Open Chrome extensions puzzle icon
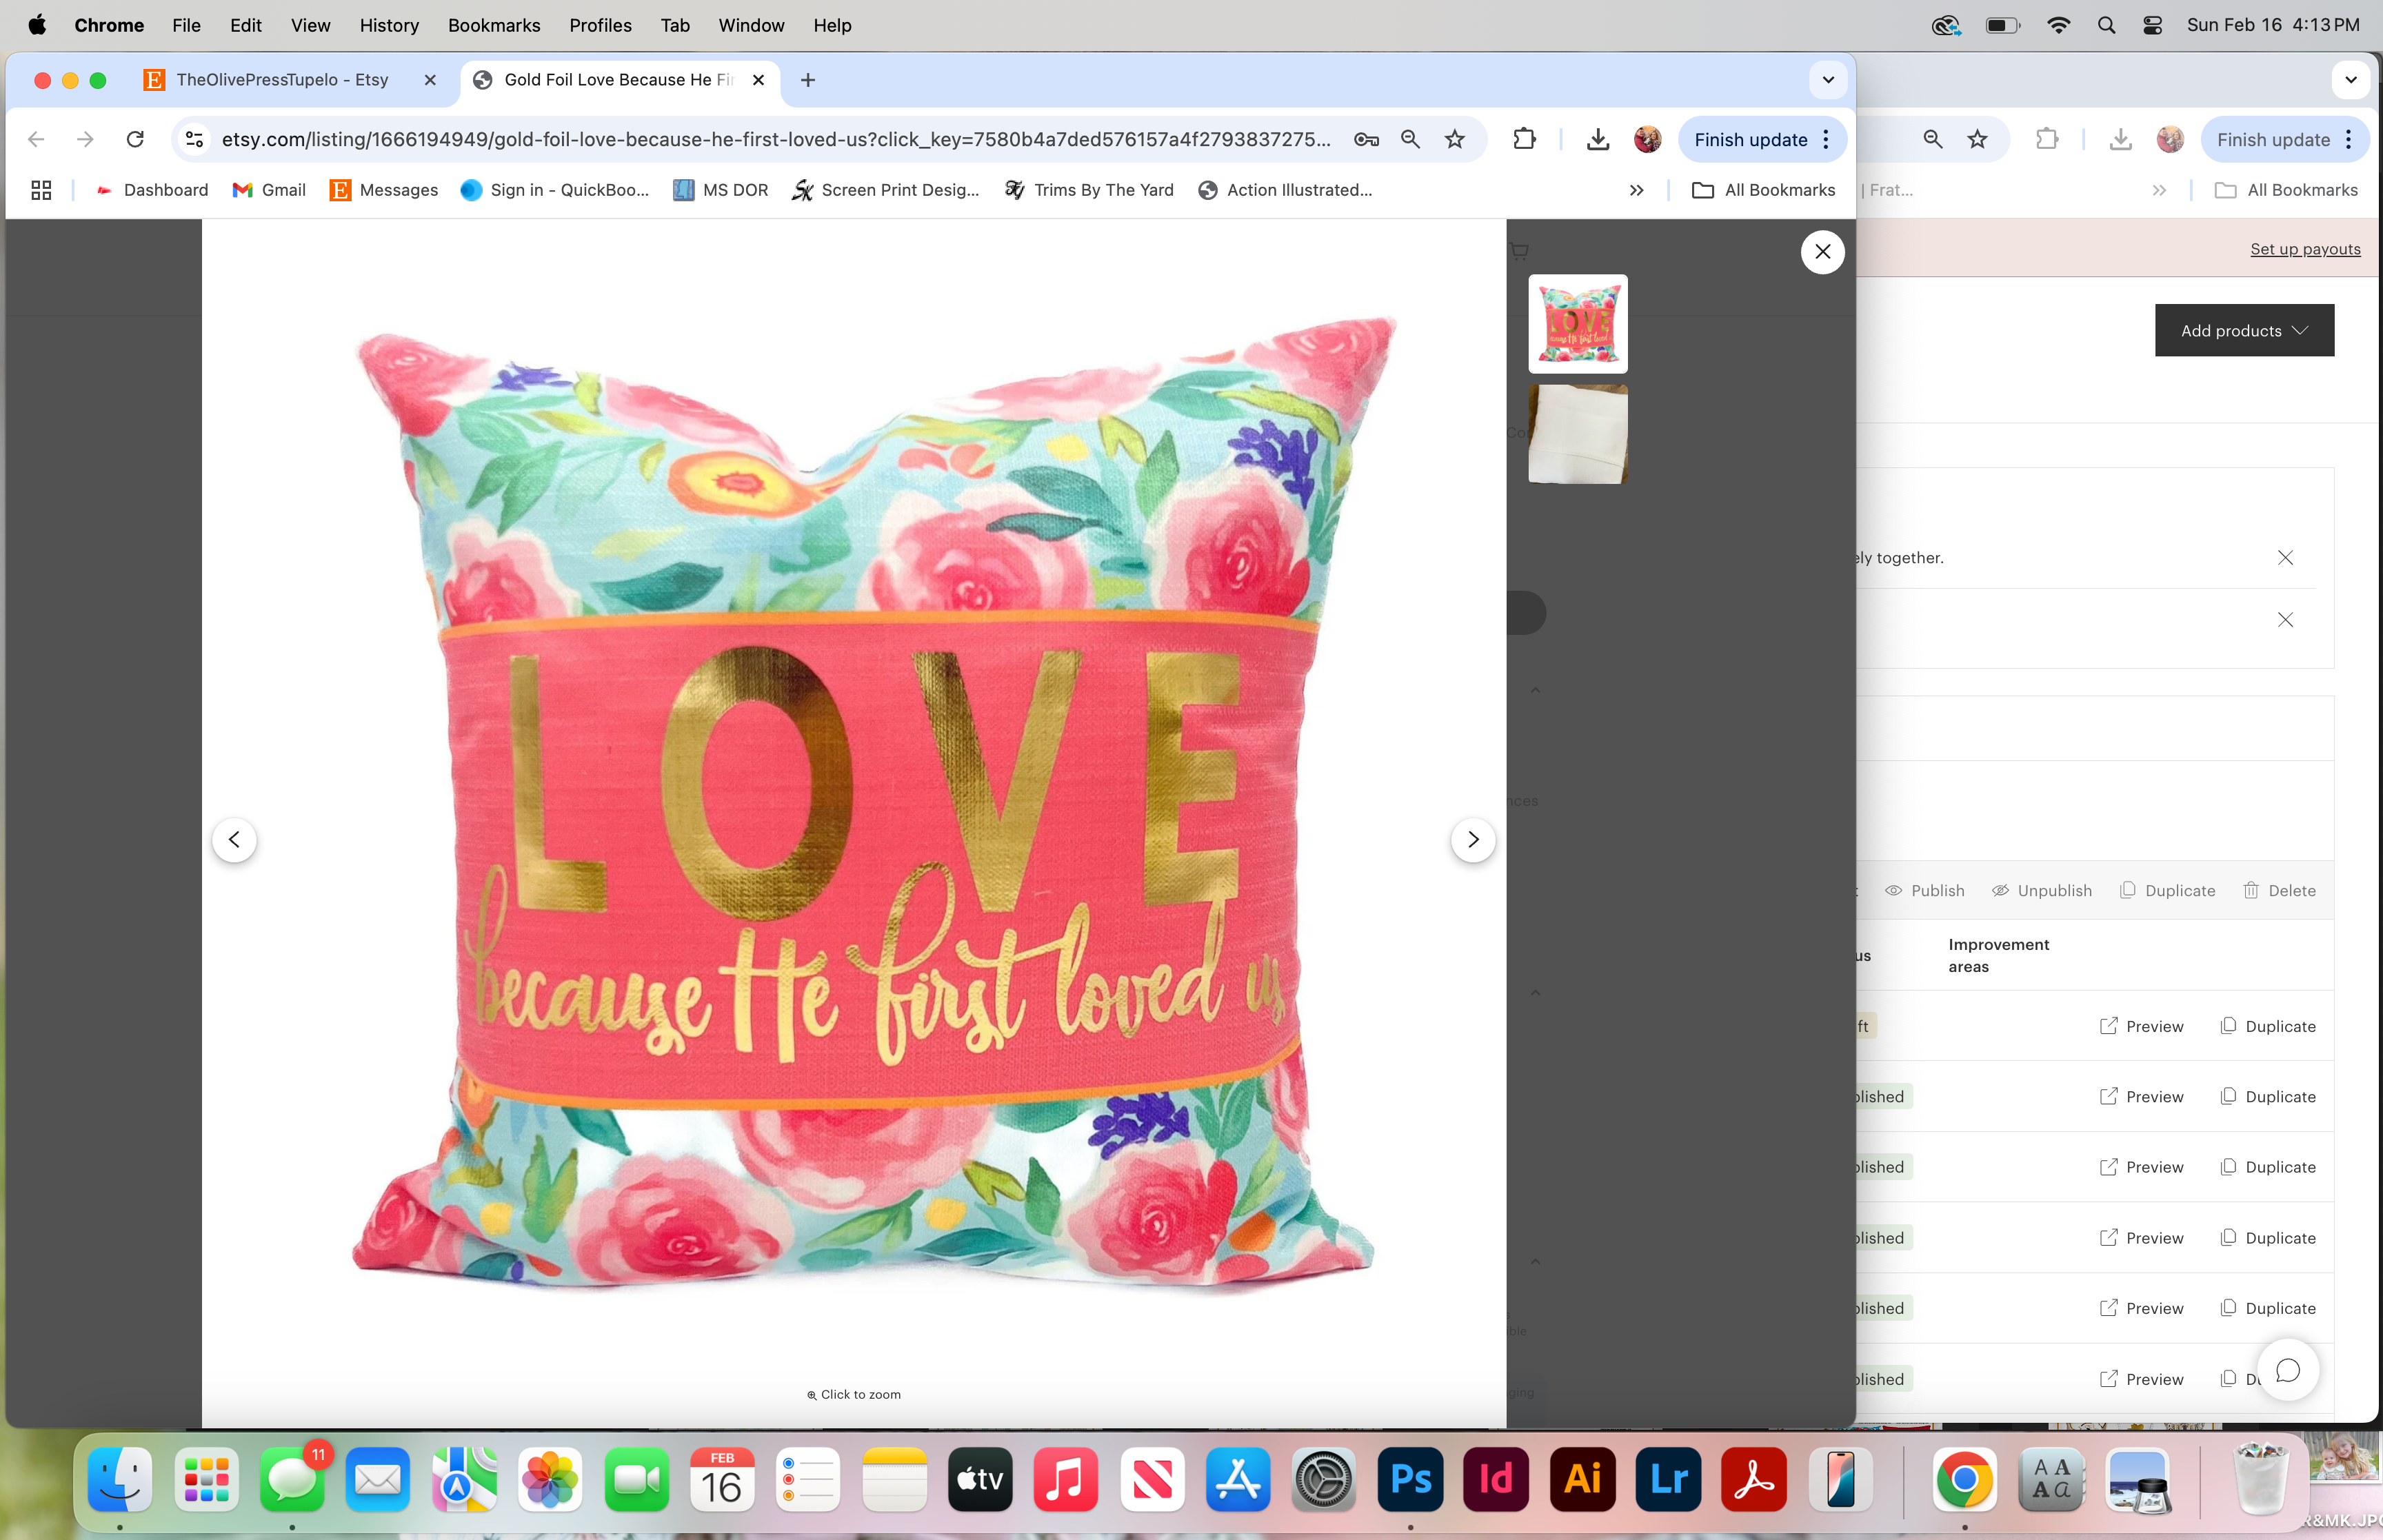Screen dimensions: 2383x1540 (1524, 139)
